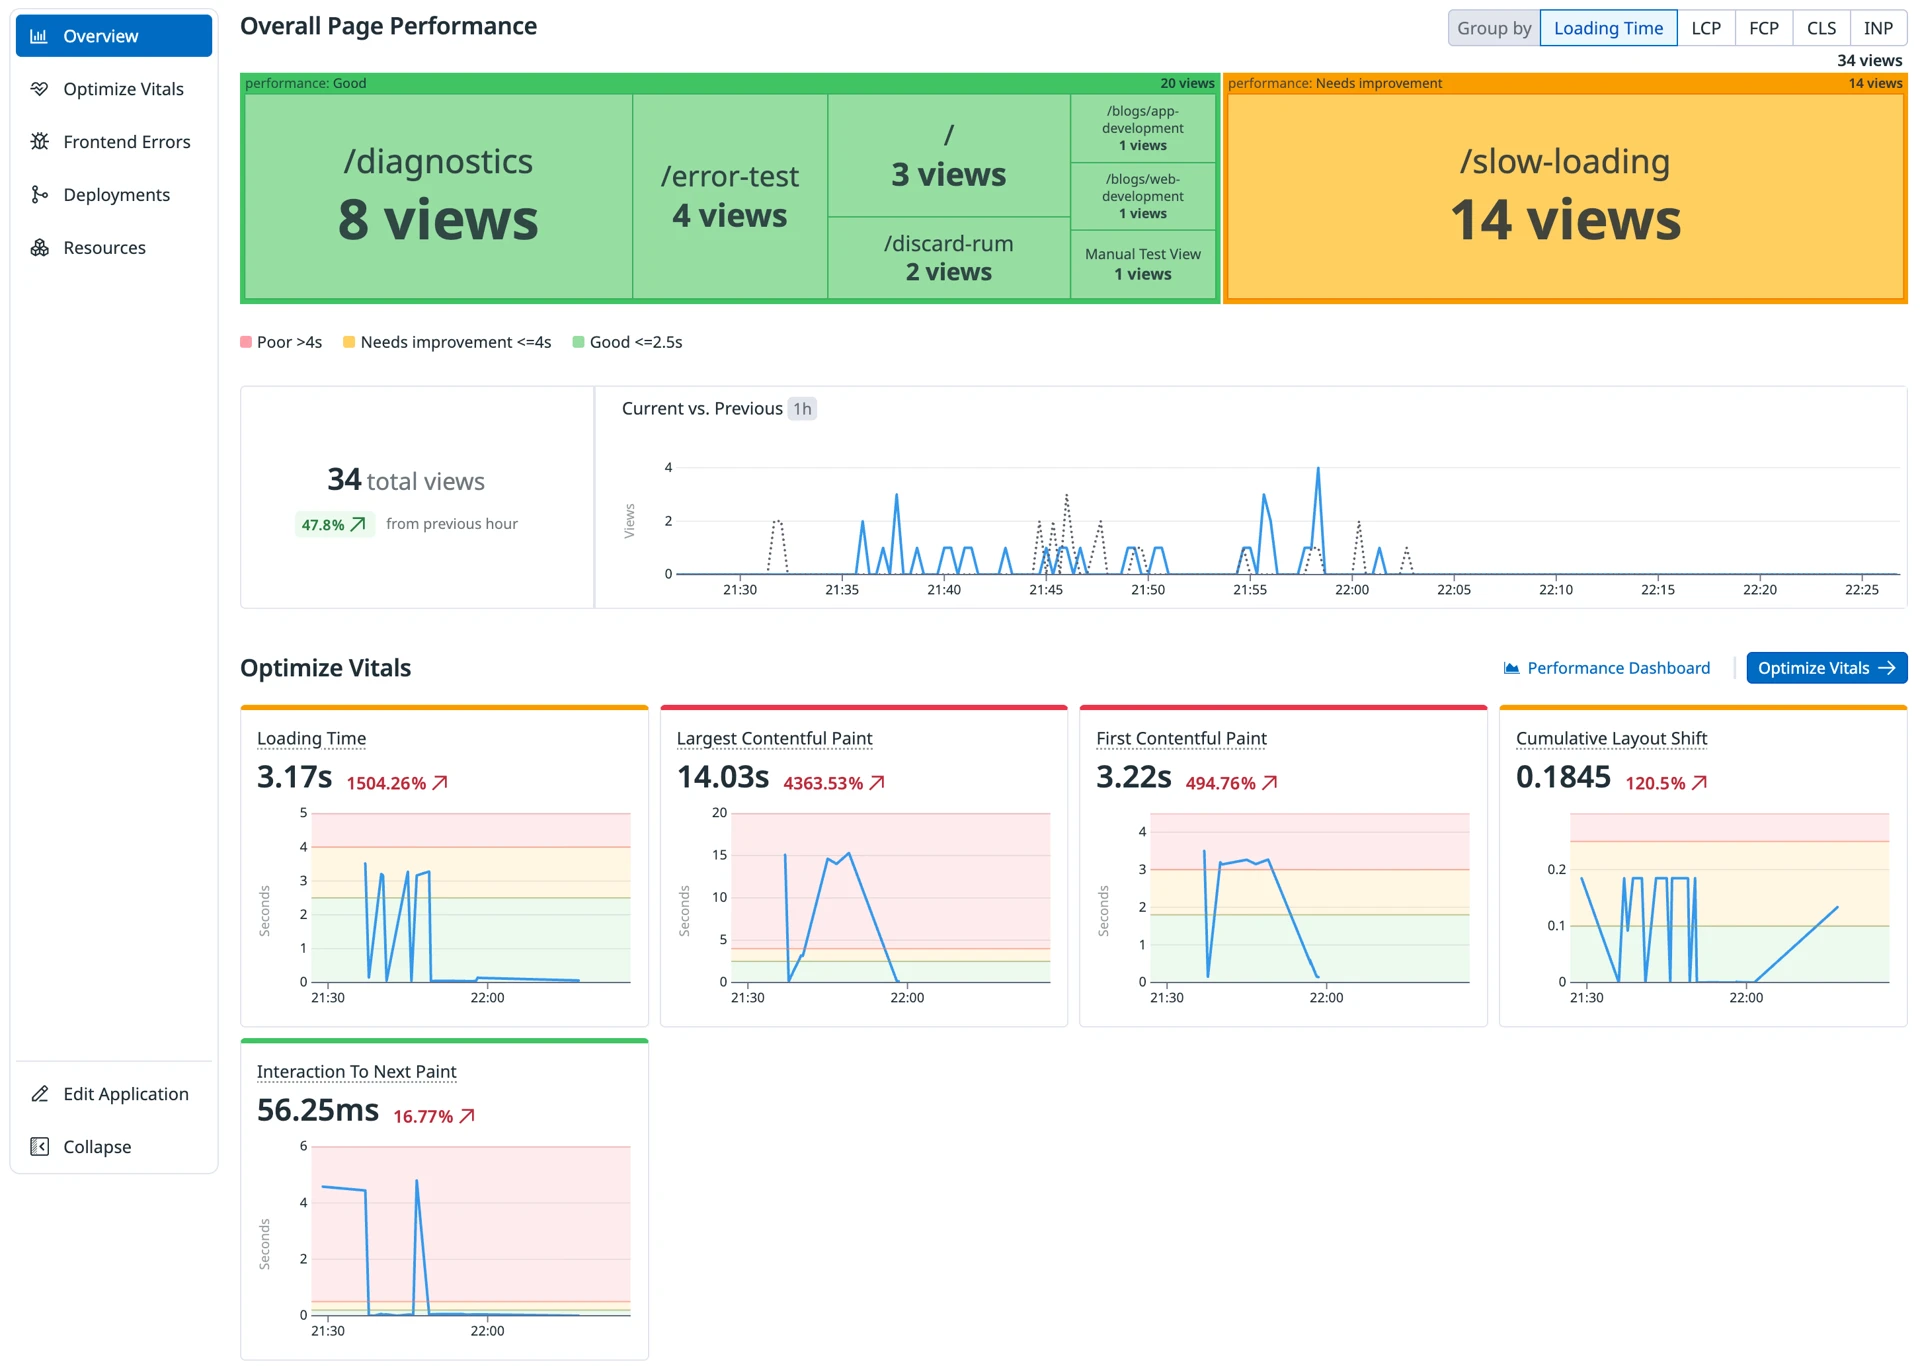The width and height of the screenshot is (1920, 1366).
Task: Click the Collapse sidebar icon
Action: coord(39,1147)
